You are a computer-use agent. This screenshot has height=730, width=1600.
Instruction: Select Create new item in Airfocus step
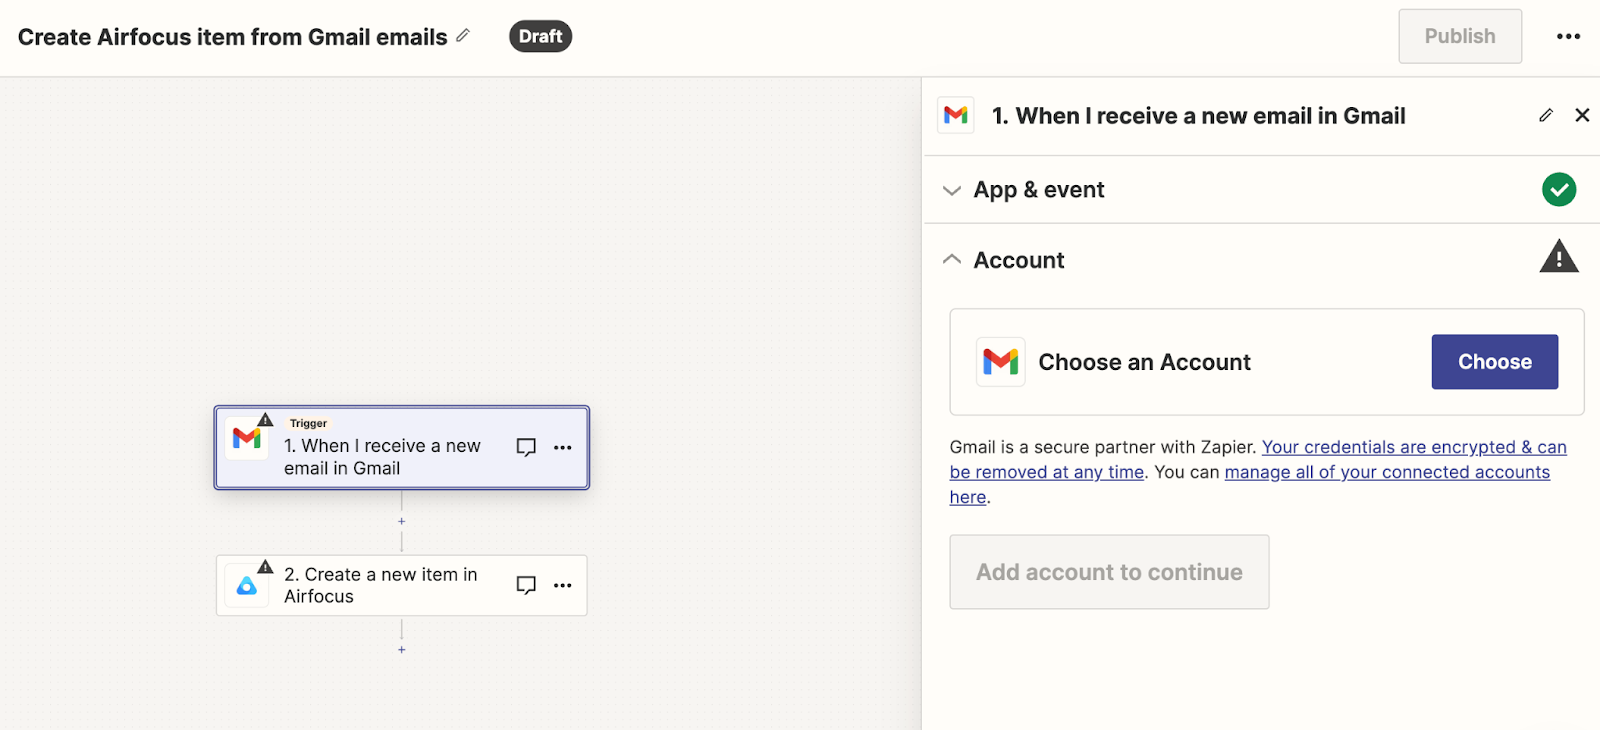[402, 585]
